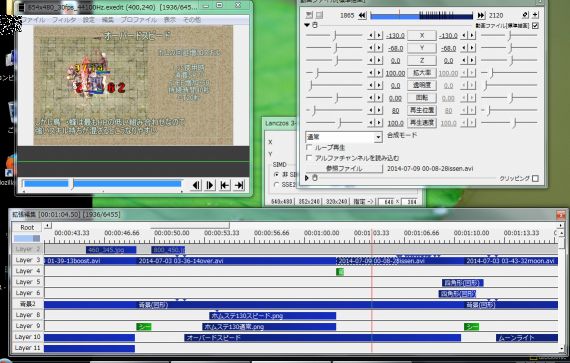The image size is (570, 363).
Task: Click the left X position slider
Action: (334, 35)
